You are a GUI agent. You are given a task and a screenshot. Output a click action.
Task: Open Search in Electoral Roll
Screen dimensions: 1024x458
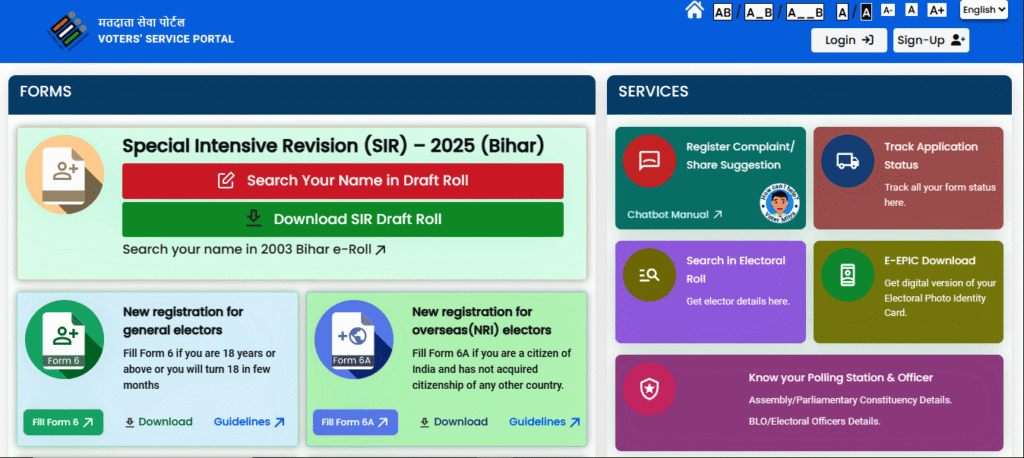point(736,269)
